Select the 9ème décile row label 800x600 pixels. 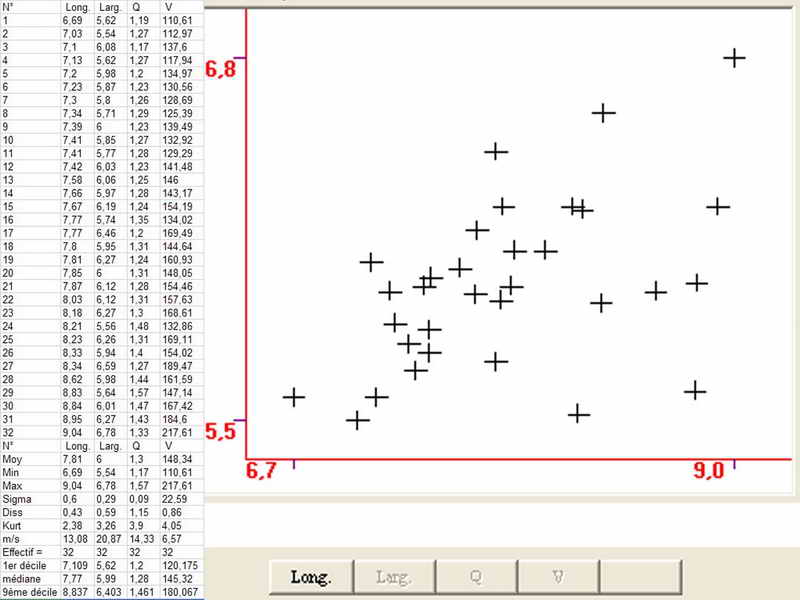click(29, 588)
